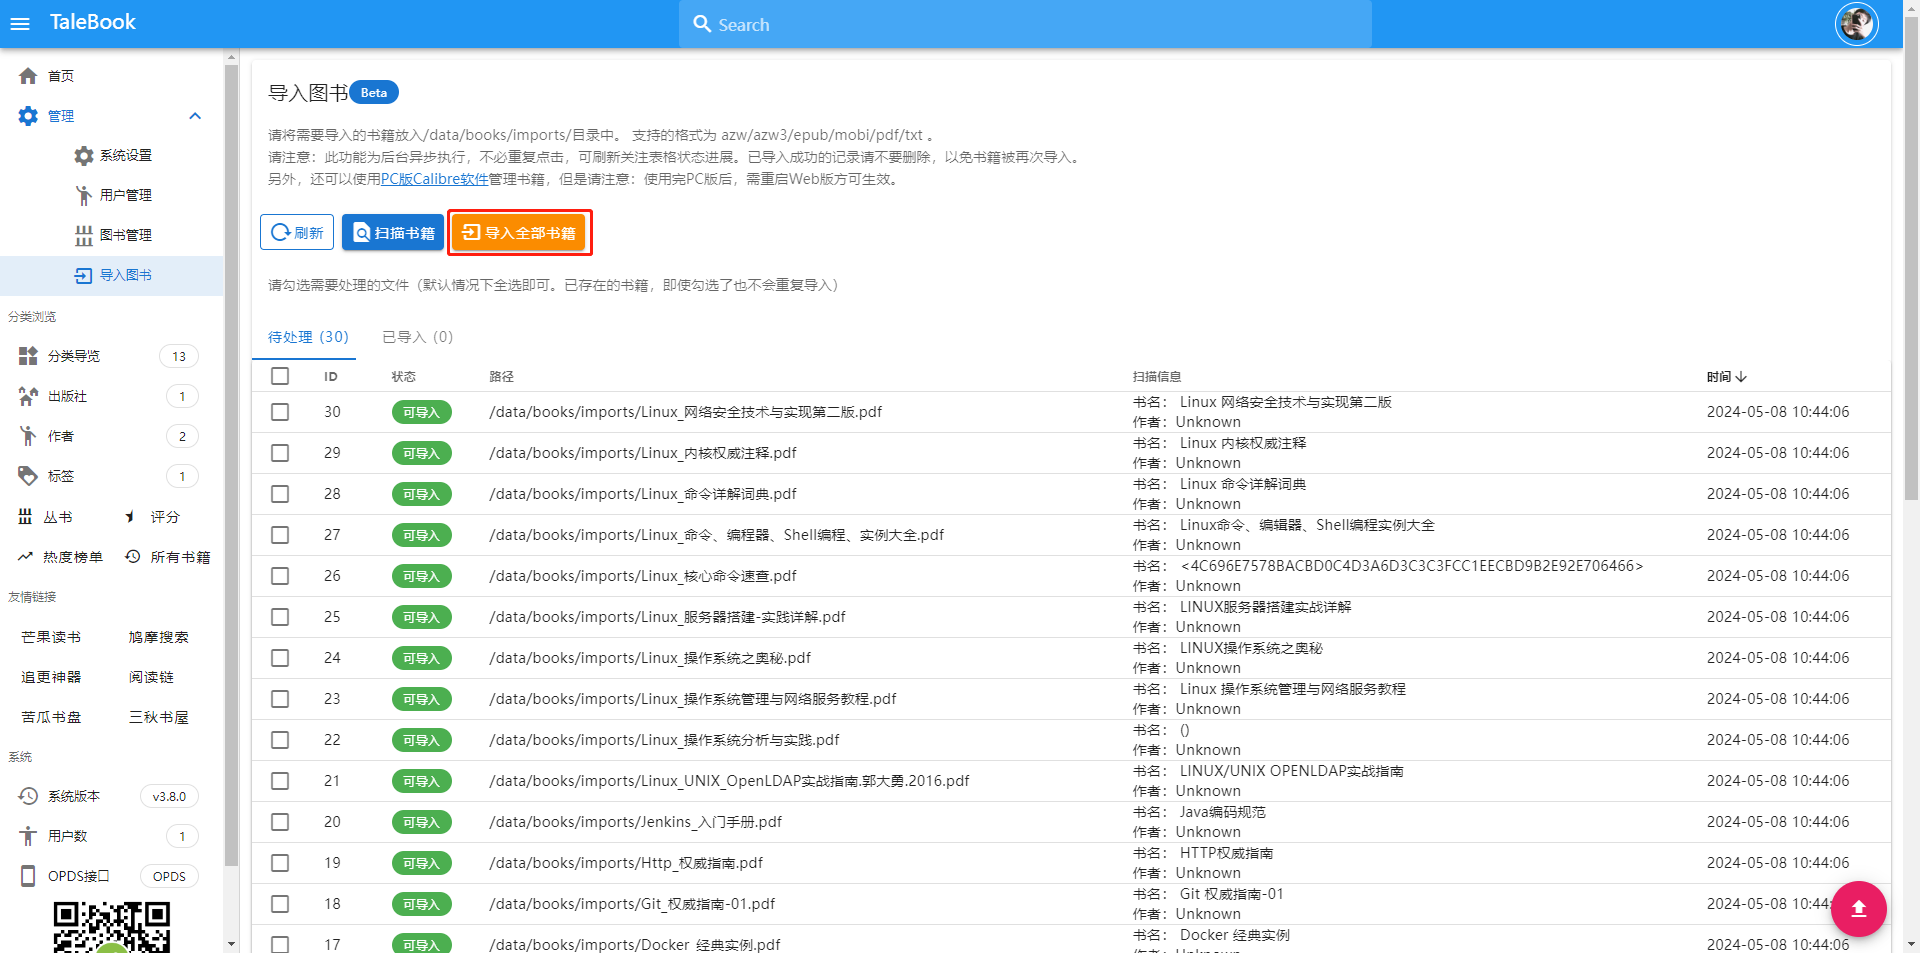Check row ID 22 checkbox
The height and width of the screenshot is (953, 1920).
click(x=280, y=740)
